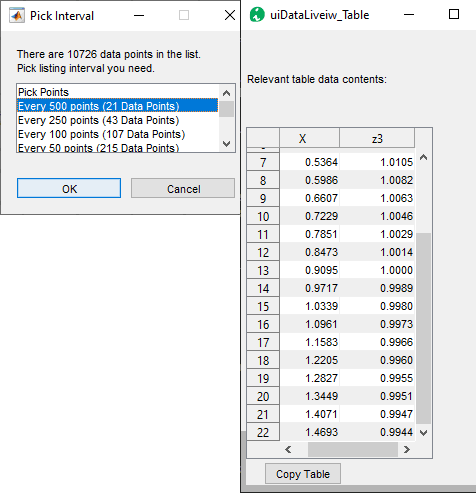Image resolution: width=476 pixels, height=494 pixels.
Task: Click the table vertical scroll-down arrow
Action: (423, 433)
